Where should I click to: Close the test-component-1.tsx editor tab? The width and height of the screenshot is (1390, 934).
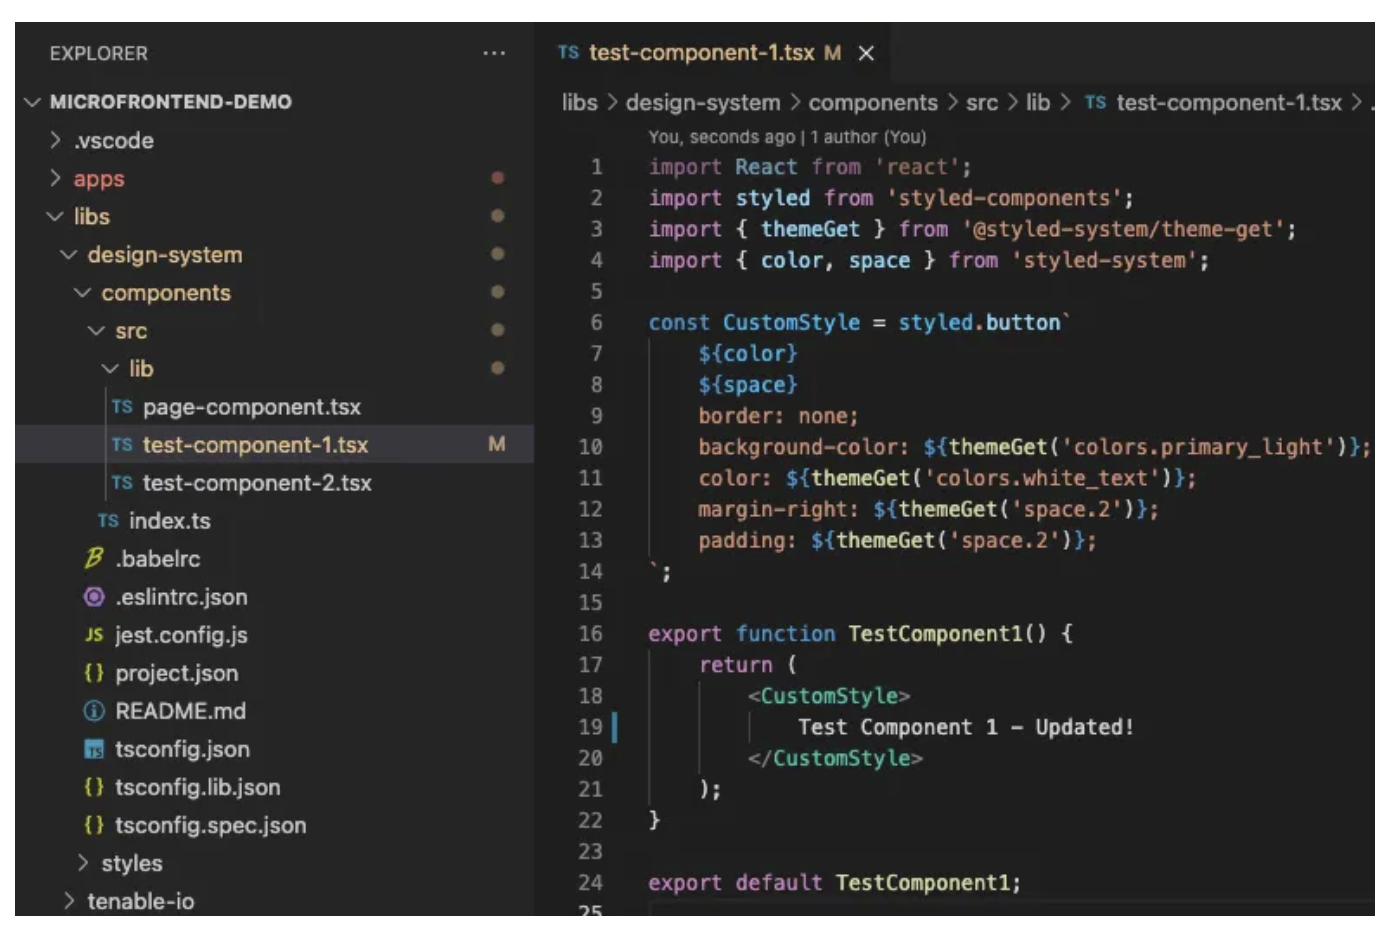pos(866,53)
